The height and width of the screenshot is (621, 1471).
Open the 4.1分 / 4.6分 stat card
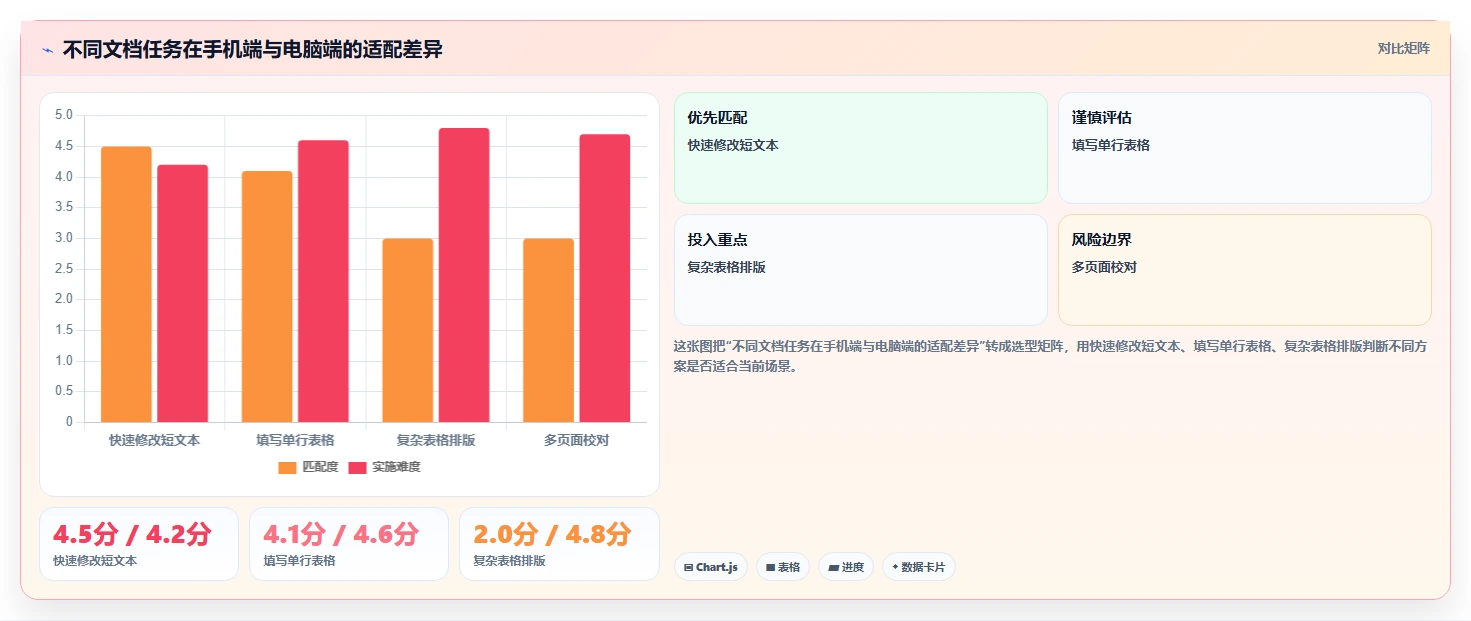(349, 544)
